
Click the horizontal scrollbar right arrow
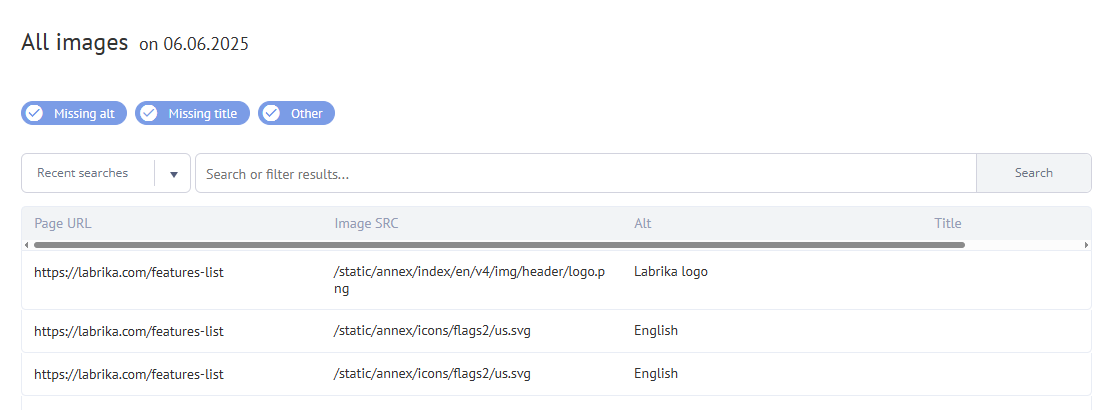point(1086,245)
